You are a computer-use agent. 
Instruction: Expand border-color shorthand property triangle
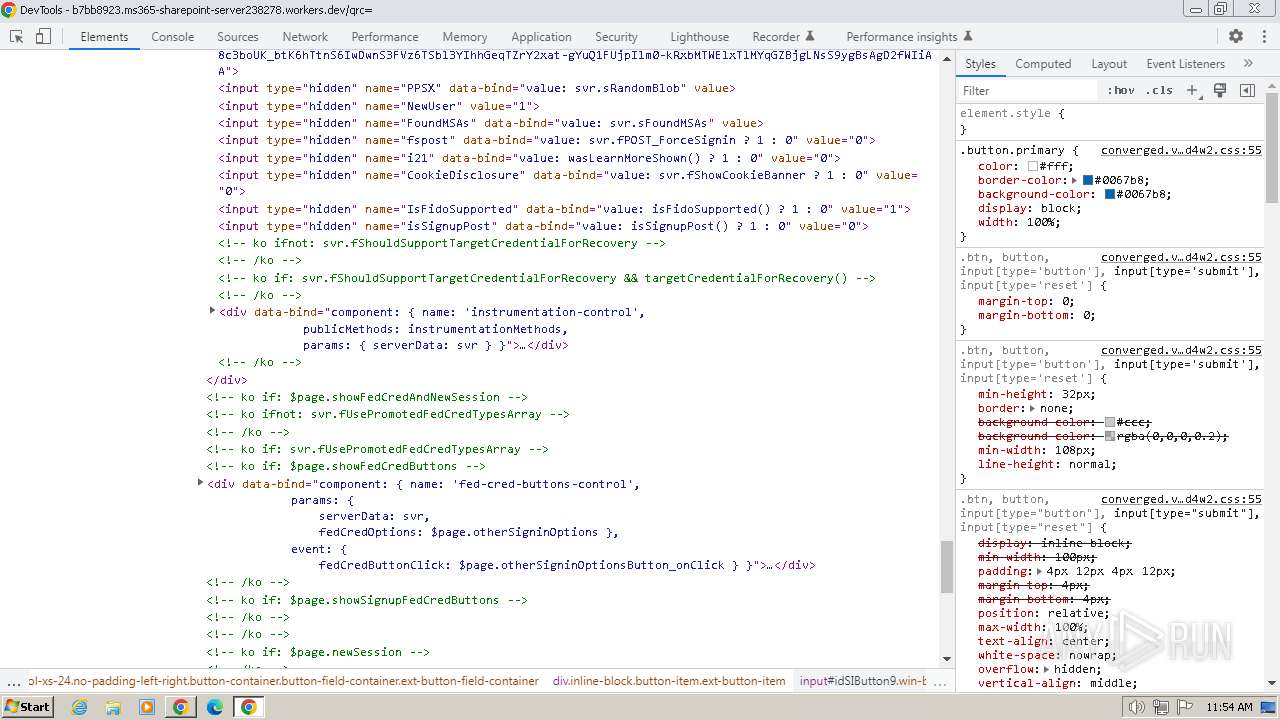[x=1074, y=180]
